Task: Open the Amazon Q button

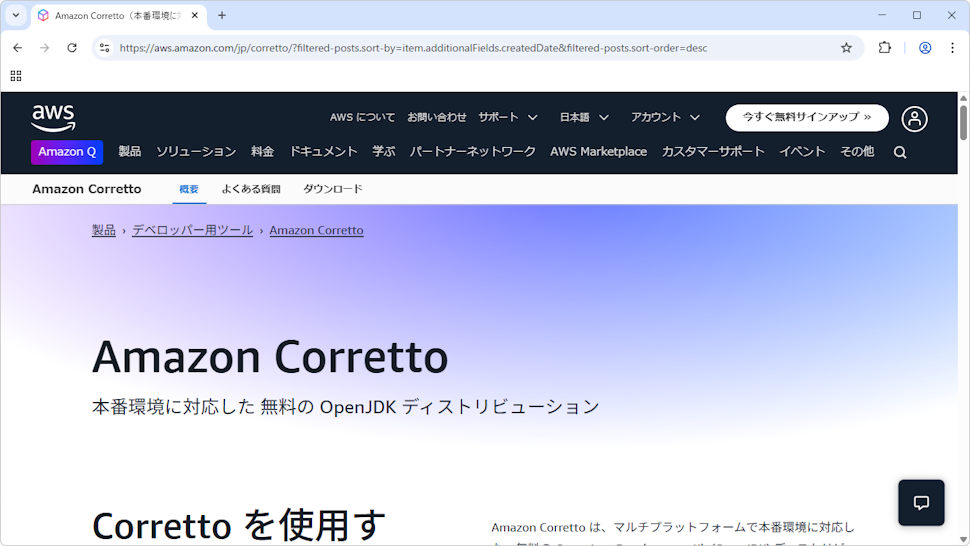Action: coord(67,151)
